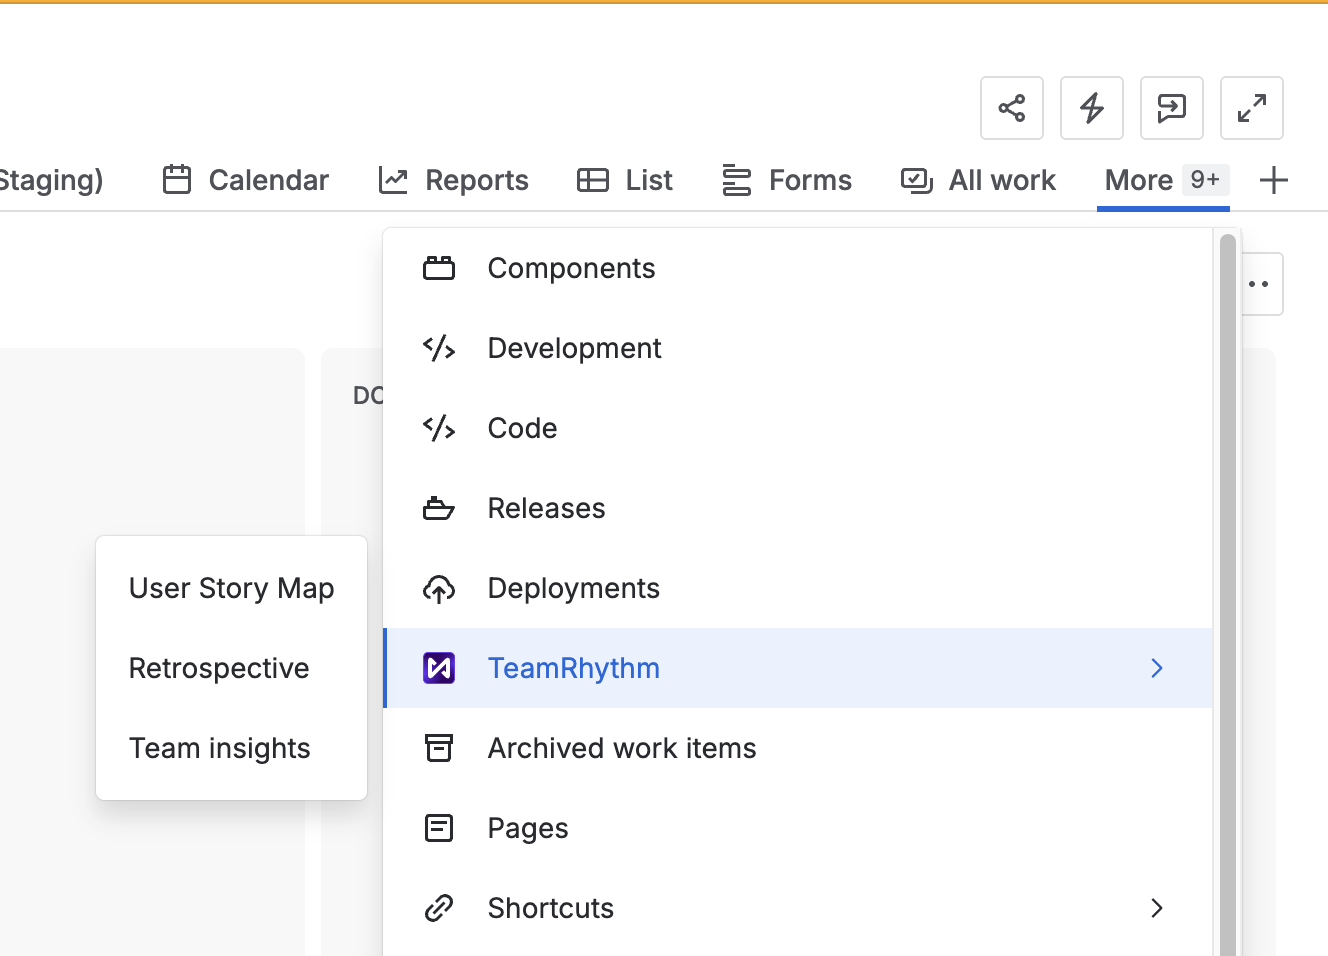1328x956 pixels.
Task: Collapse the More 9+ dropdown tab
Action: click(1162, 181)
